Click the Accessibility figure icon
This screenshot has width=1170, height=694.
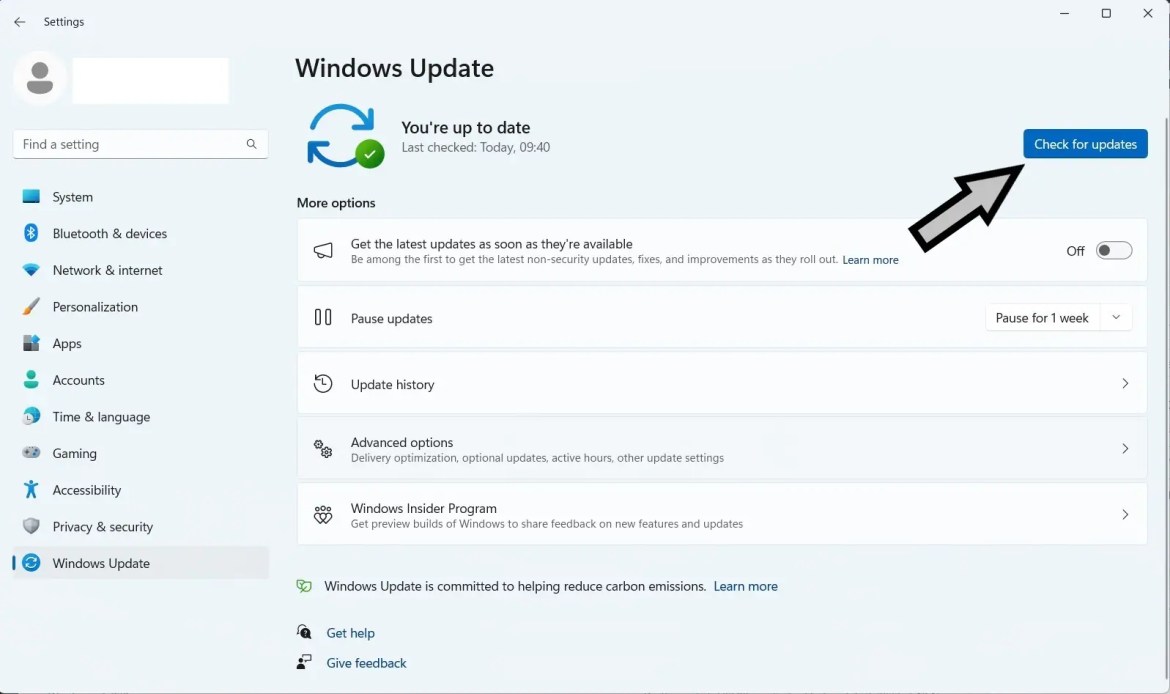[31, 489]
